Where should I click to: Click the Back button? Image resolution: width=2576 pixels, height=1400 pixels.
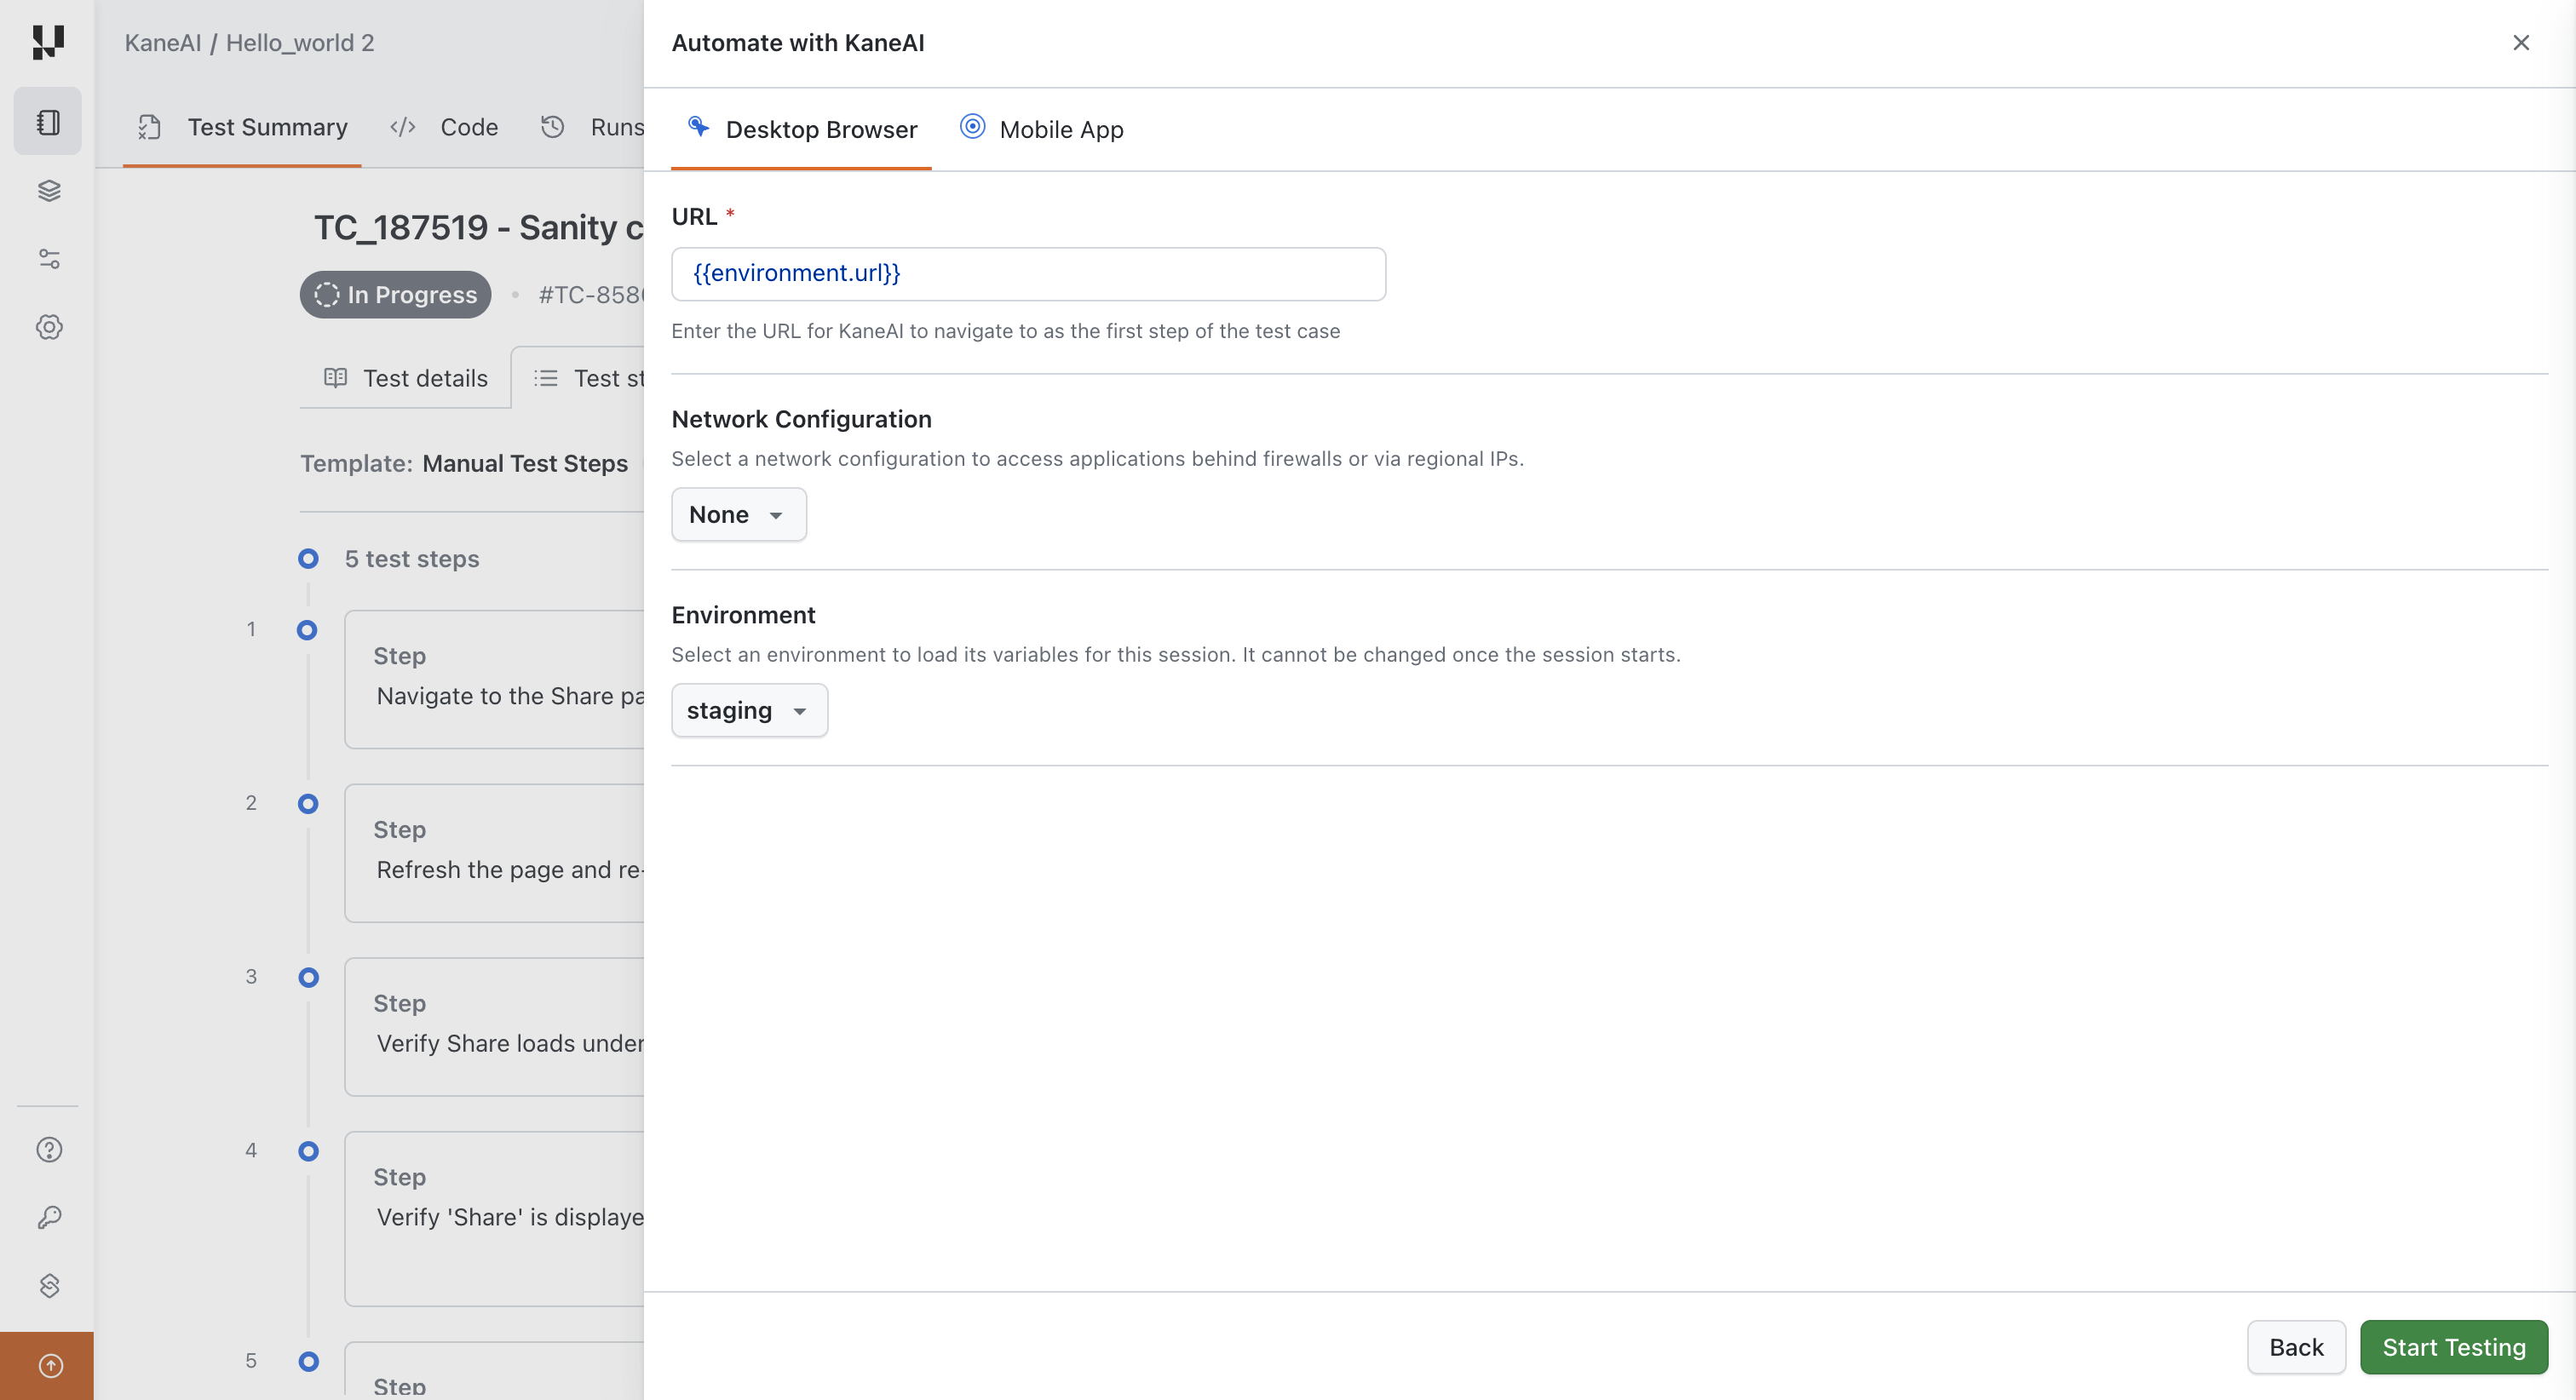point(2296,1348)
